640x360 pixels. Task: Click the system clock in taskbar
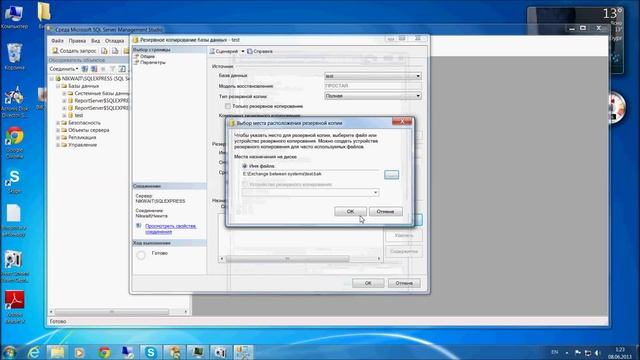click(620, 353)
